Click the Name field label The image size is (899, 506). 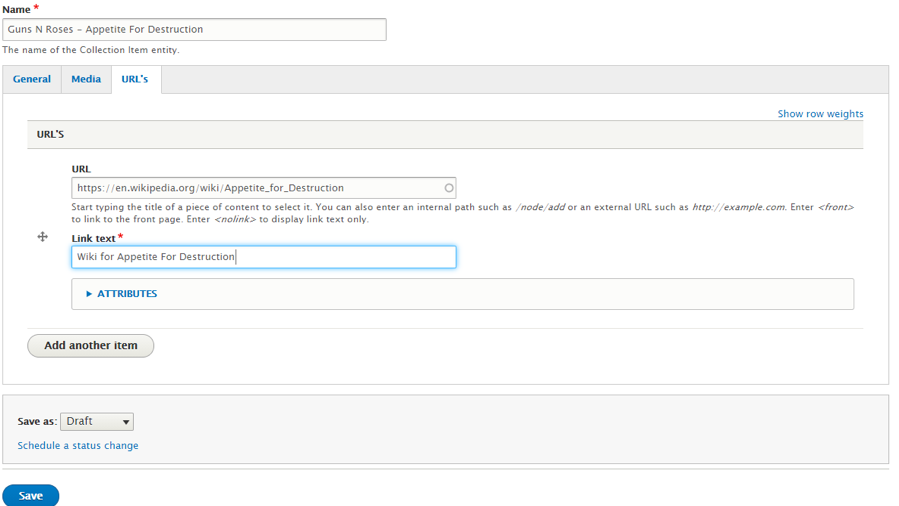(x=16, y=9)
